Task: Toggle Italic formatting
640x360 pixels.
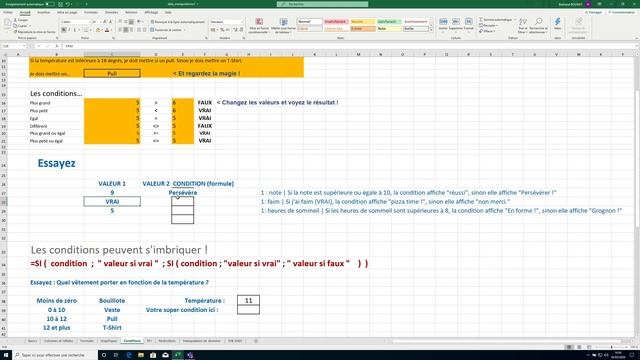Action: click(69, 30)
